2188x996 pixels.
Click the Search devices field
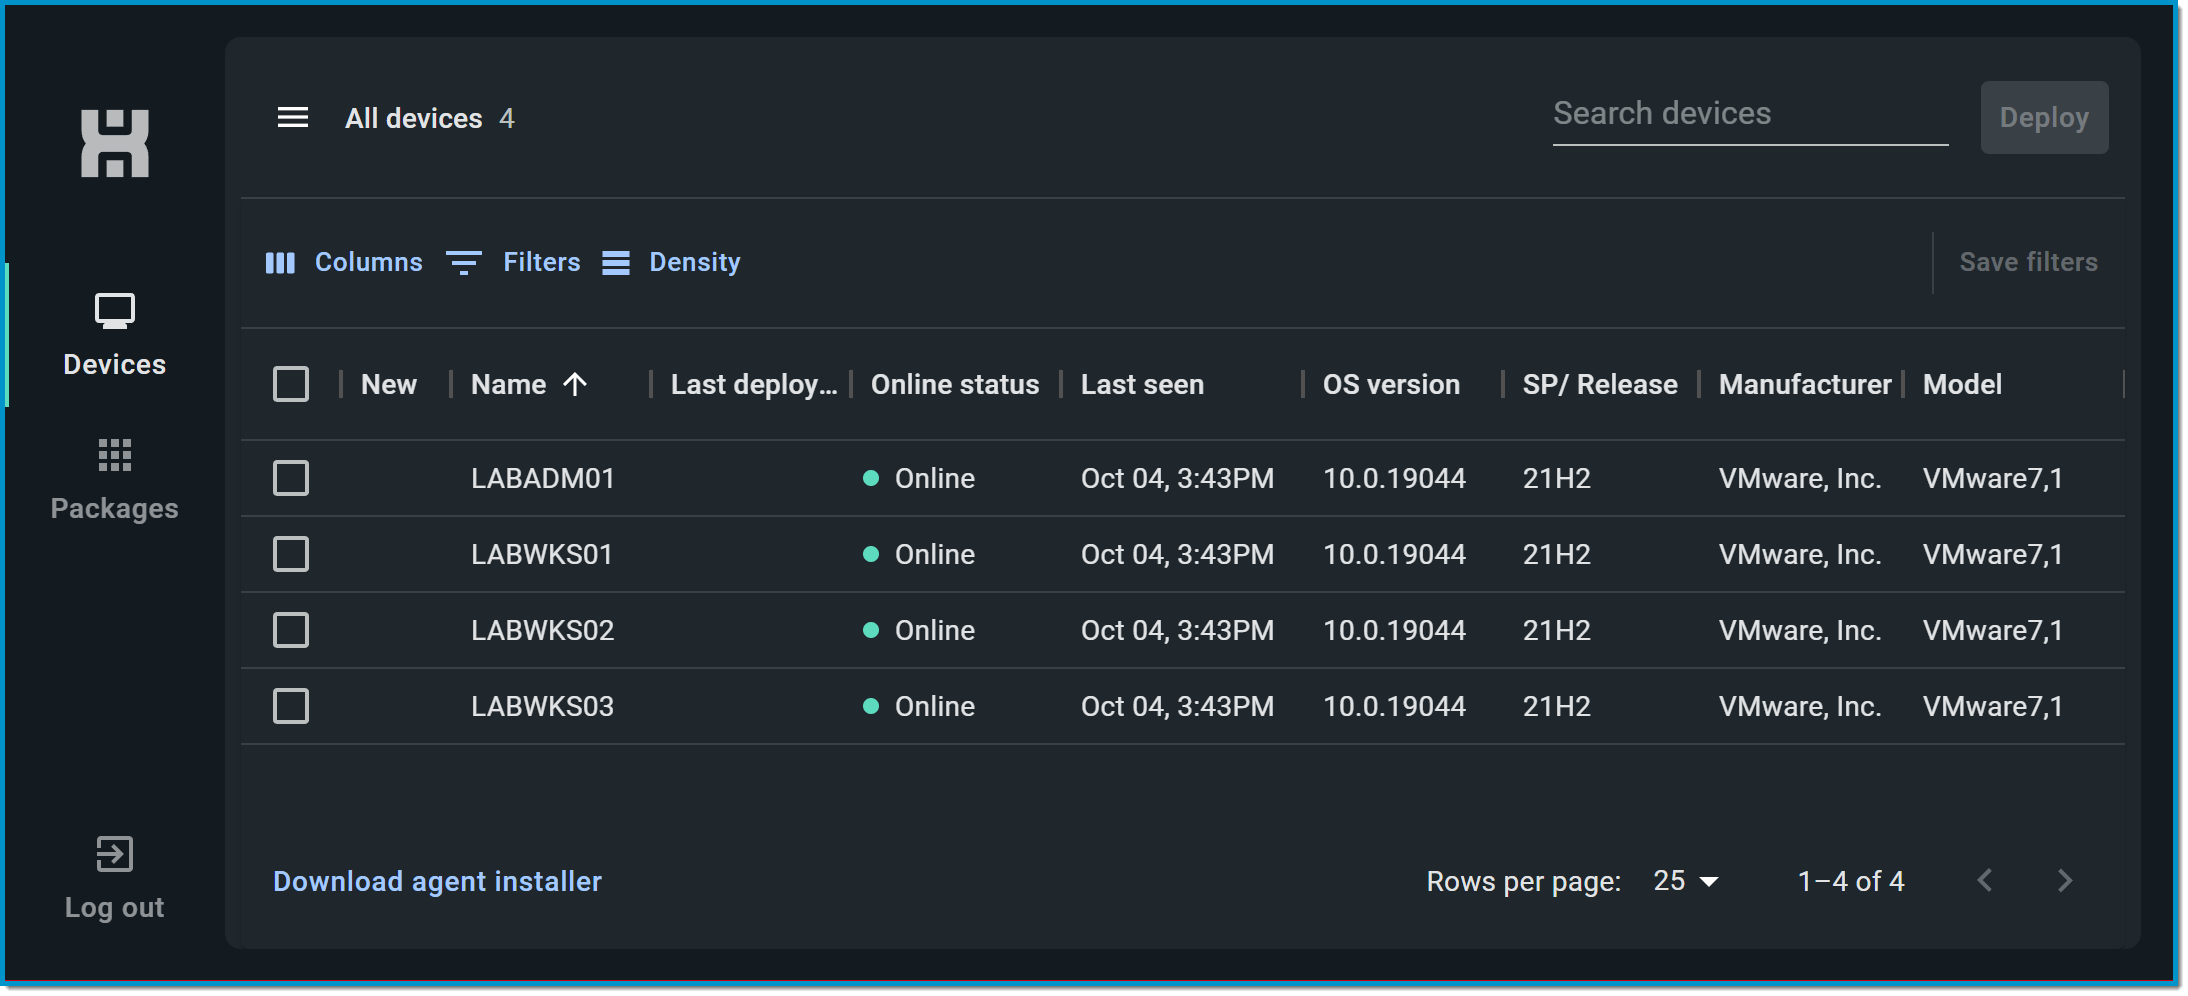(1749, 114)
